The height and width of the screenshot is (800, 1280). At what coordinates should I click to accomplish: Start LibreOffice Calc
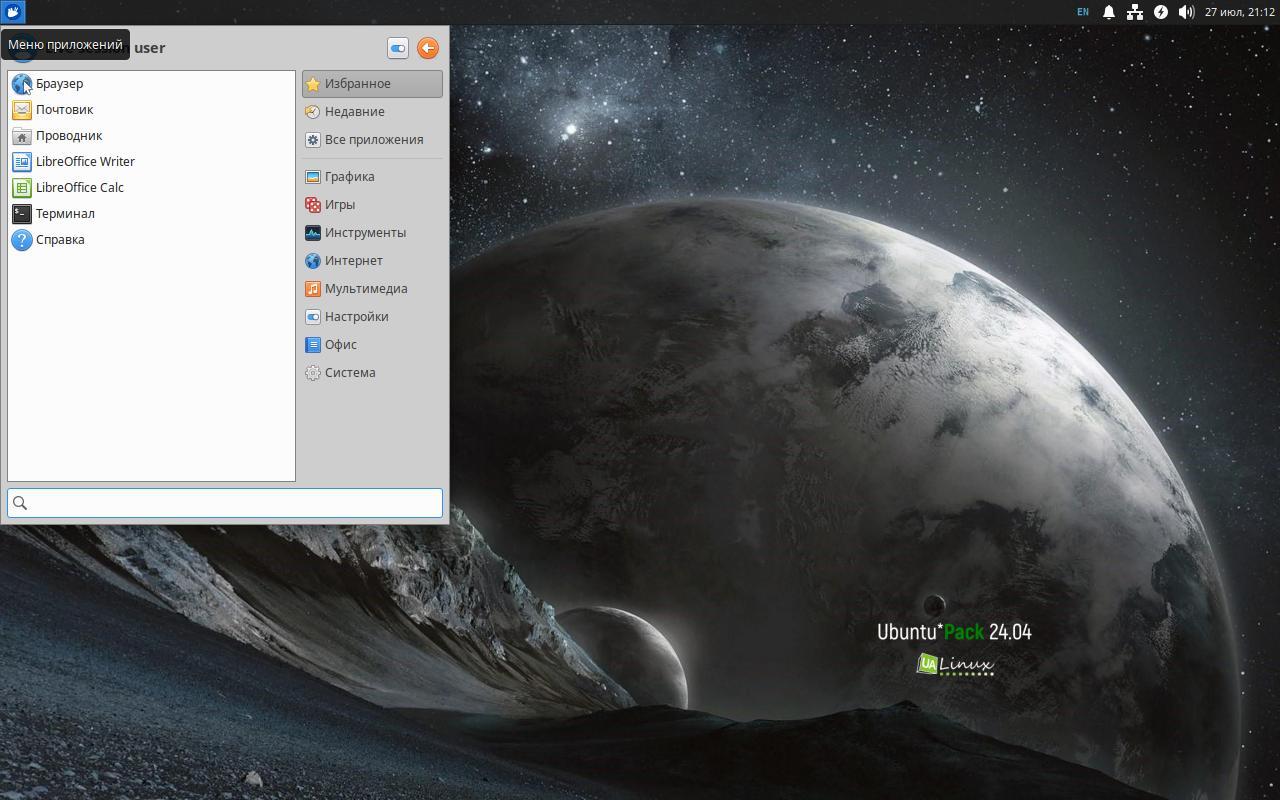151,188
